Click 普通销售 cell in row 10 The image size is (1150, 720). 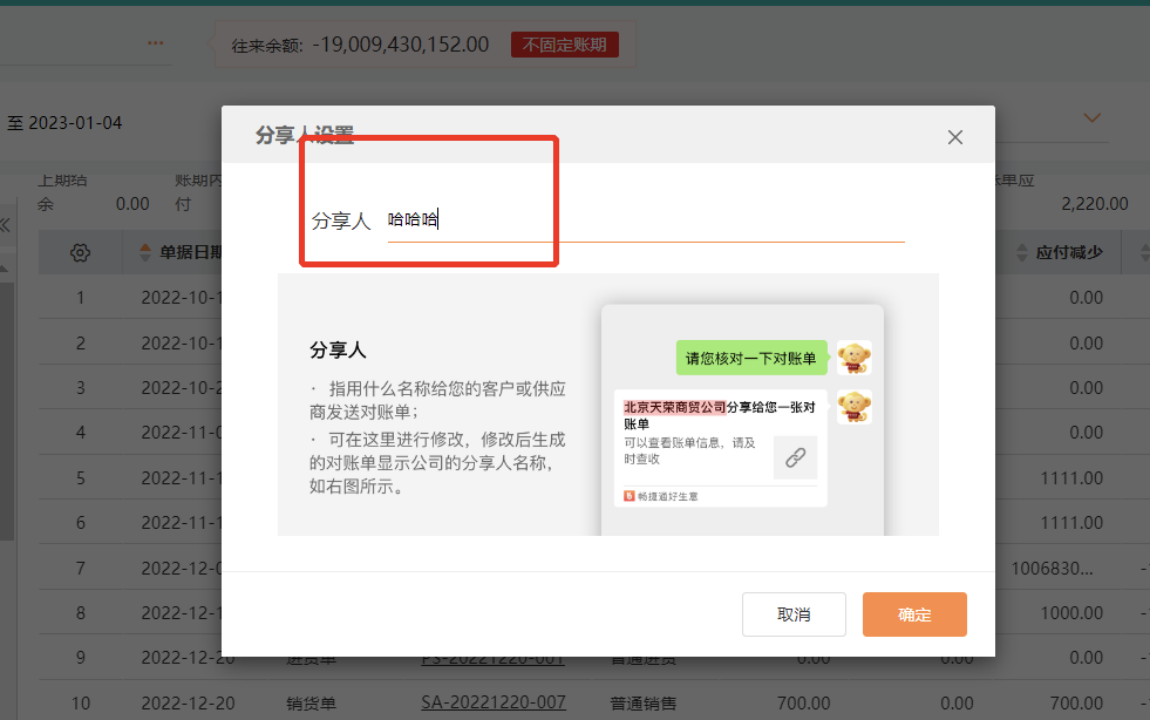(x=643, y=703)
